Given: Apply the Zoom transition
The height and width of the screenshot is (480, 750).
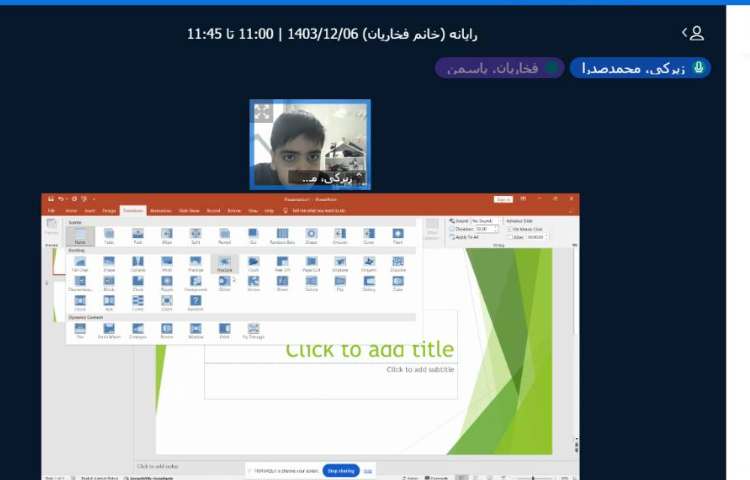Looking at the screenshot, I should pos(167,303).
